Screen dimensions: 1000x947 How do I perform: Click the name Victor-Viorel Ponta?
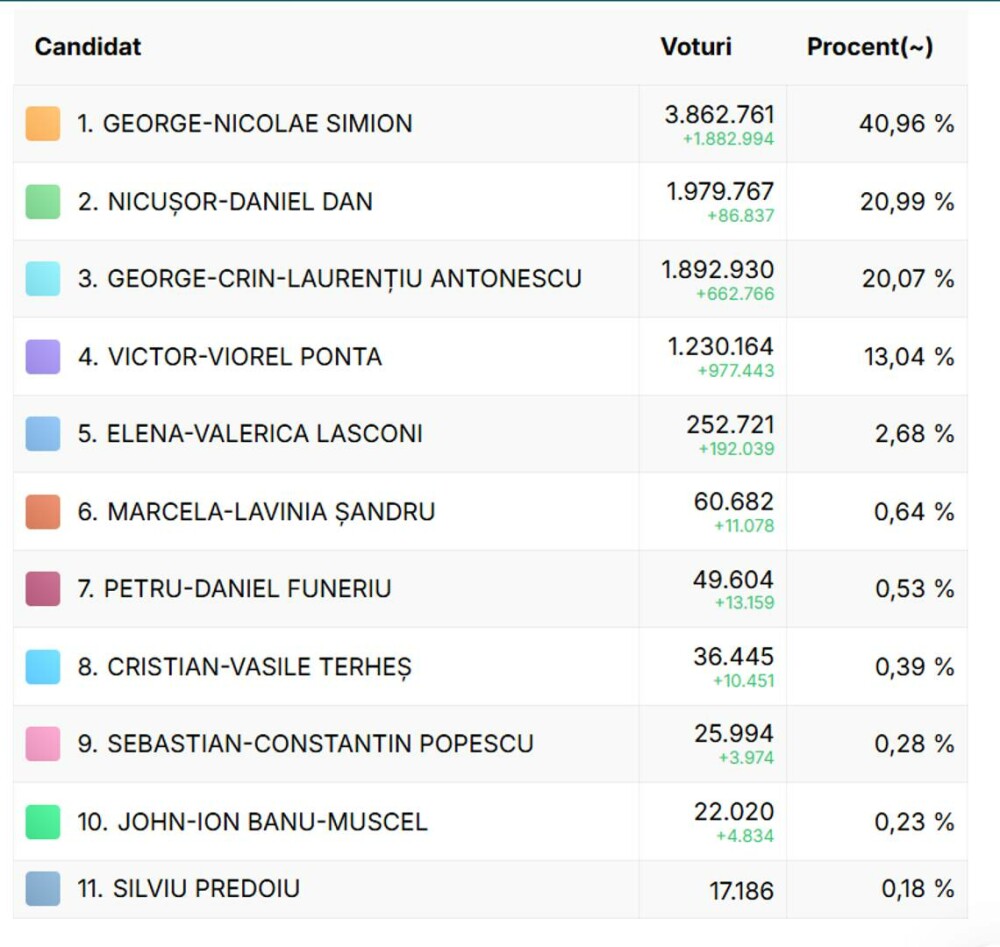(x=230, y=357)
